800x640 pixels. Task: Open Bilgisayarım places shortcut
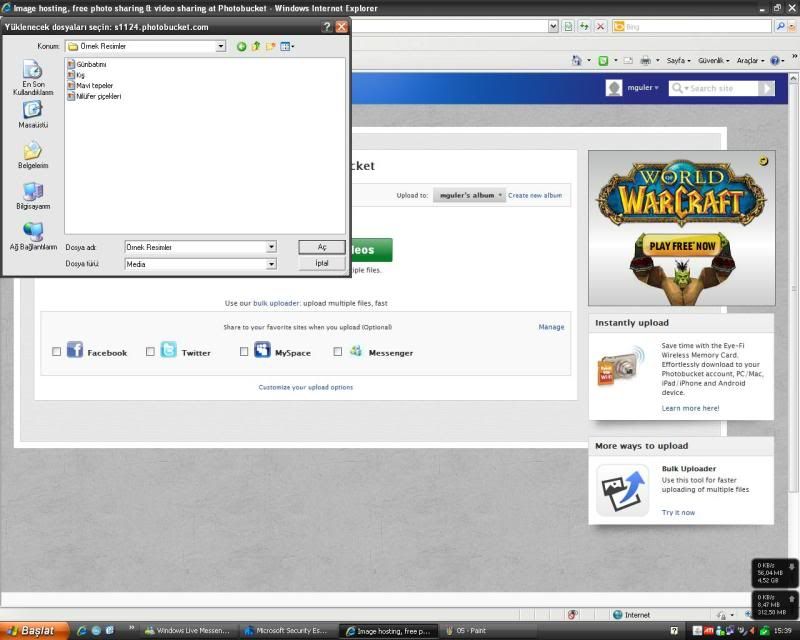[33, 196]
